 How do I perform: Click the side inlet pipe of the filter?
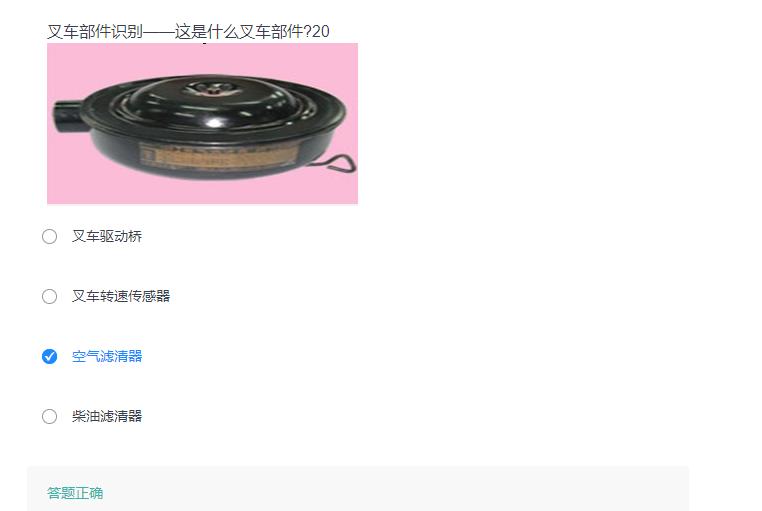[x=66, y=116]
